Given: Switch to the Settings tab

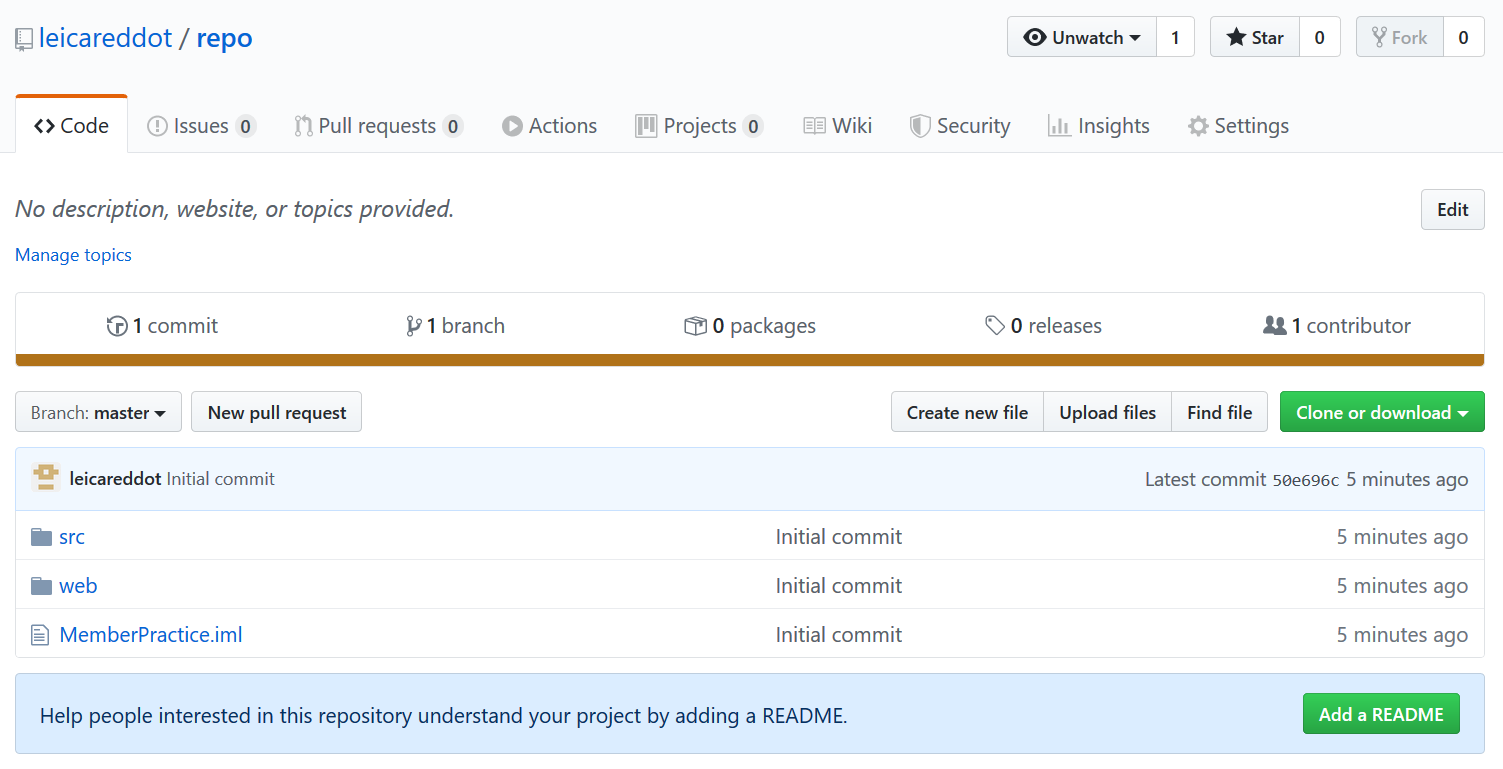Looking at the screenshot, I should [x=1238, y=126].
